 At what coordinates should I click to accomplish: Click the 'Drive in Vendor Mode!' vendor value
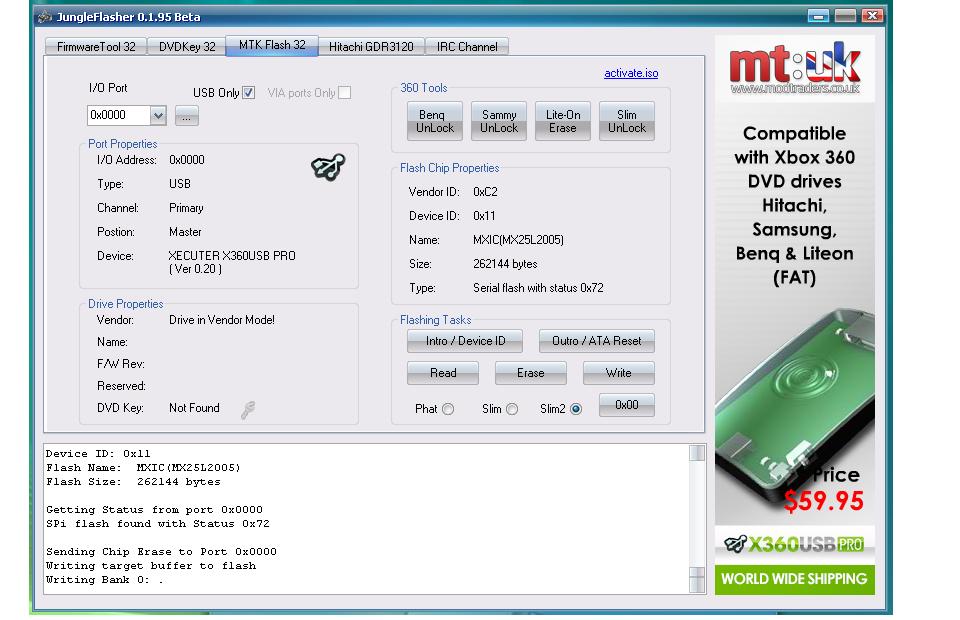click(222, 320)
